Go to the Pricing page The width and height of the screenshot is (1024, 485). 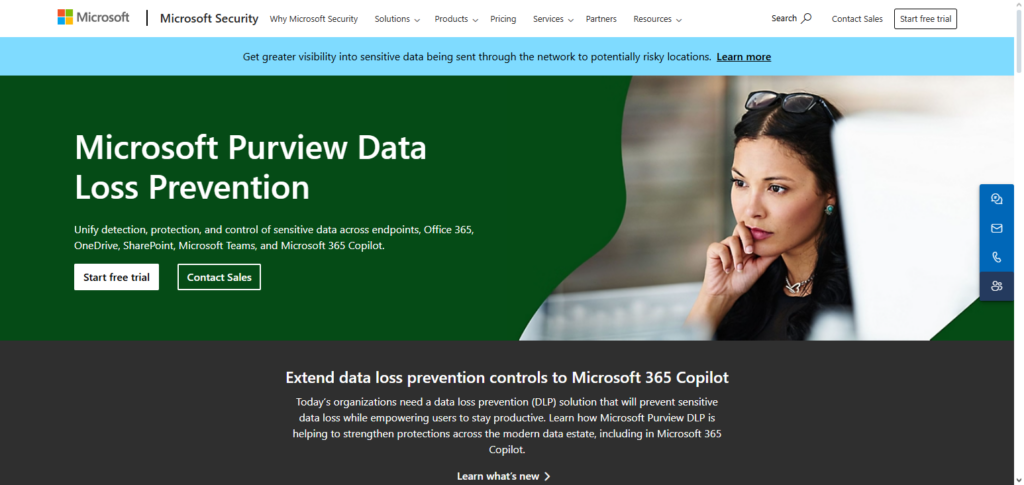coord(503,19)
